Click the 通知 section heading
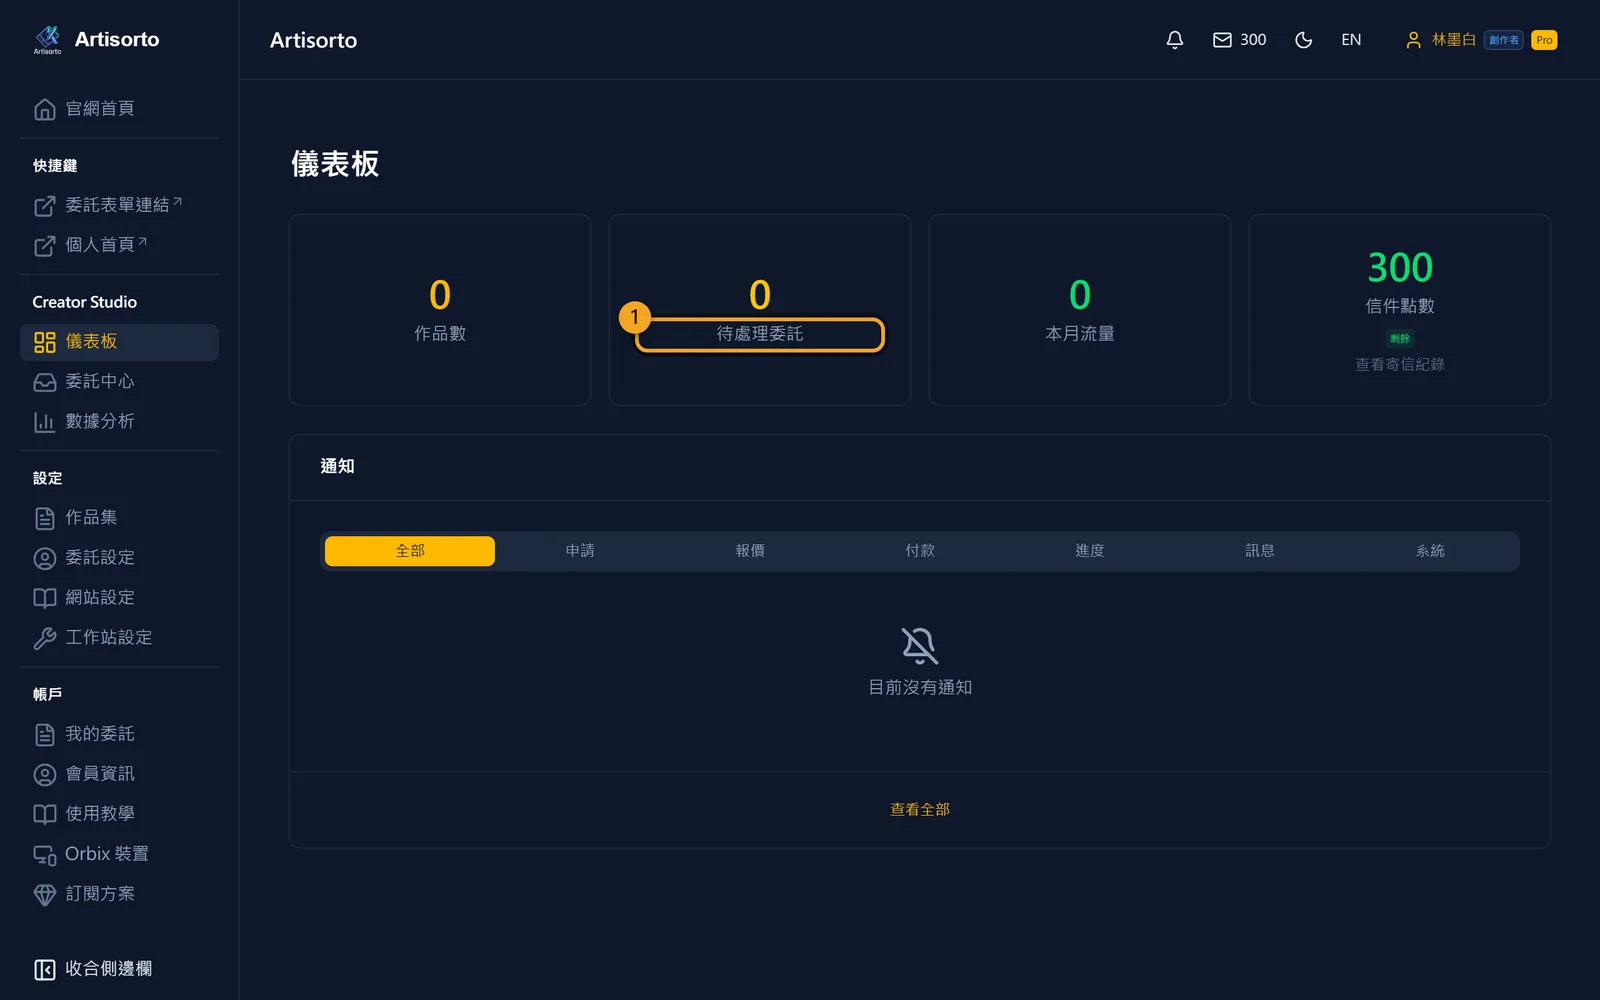1600x1000 pixels. [337, 466]
